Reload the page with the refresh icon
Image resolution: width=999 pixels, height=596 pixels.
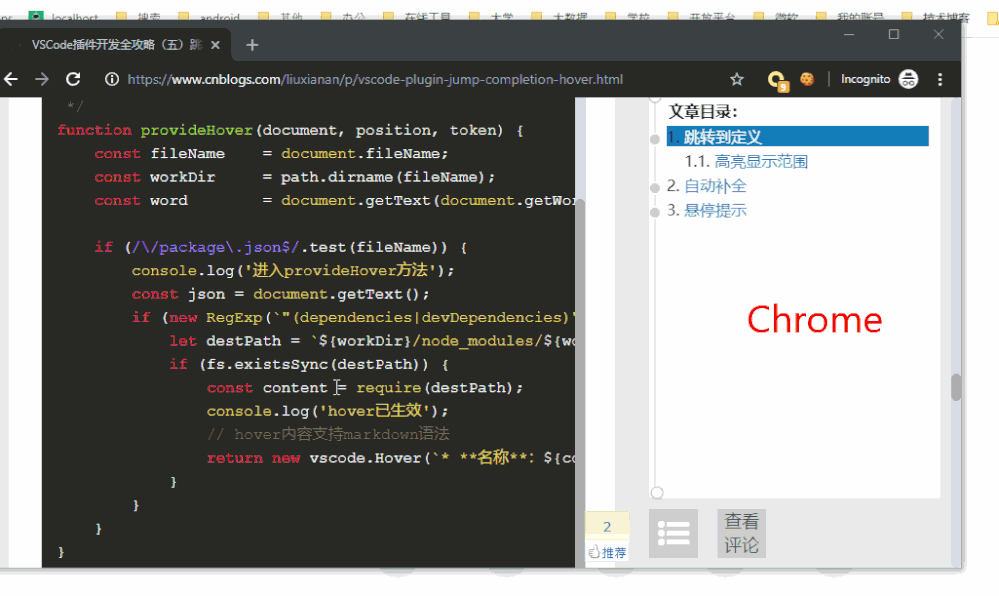click(73, 79)
